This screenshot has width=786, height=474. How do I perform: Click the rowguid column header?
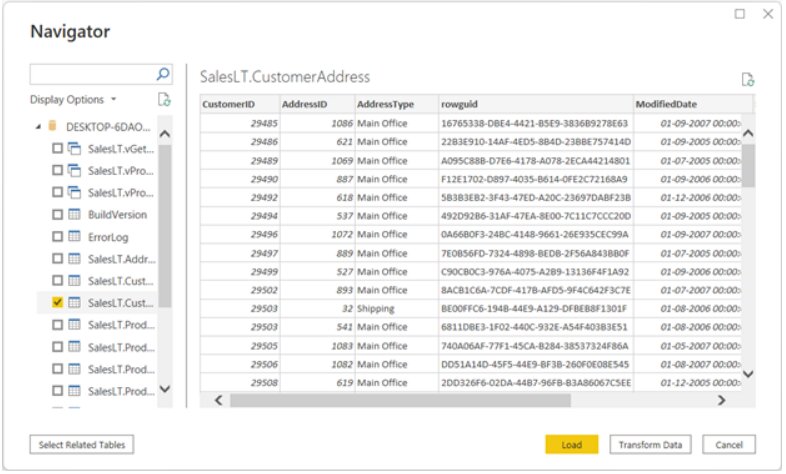pyautogui.click(x=536, y=104)
